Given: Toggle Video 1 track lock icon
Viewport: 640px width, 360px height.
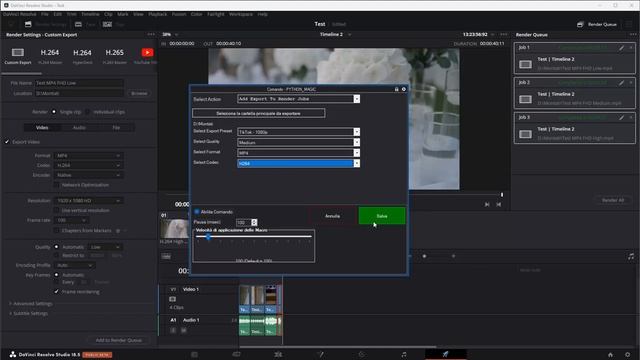Looking at the screenshot, I should pyautogui.click(x=173, y=299).
